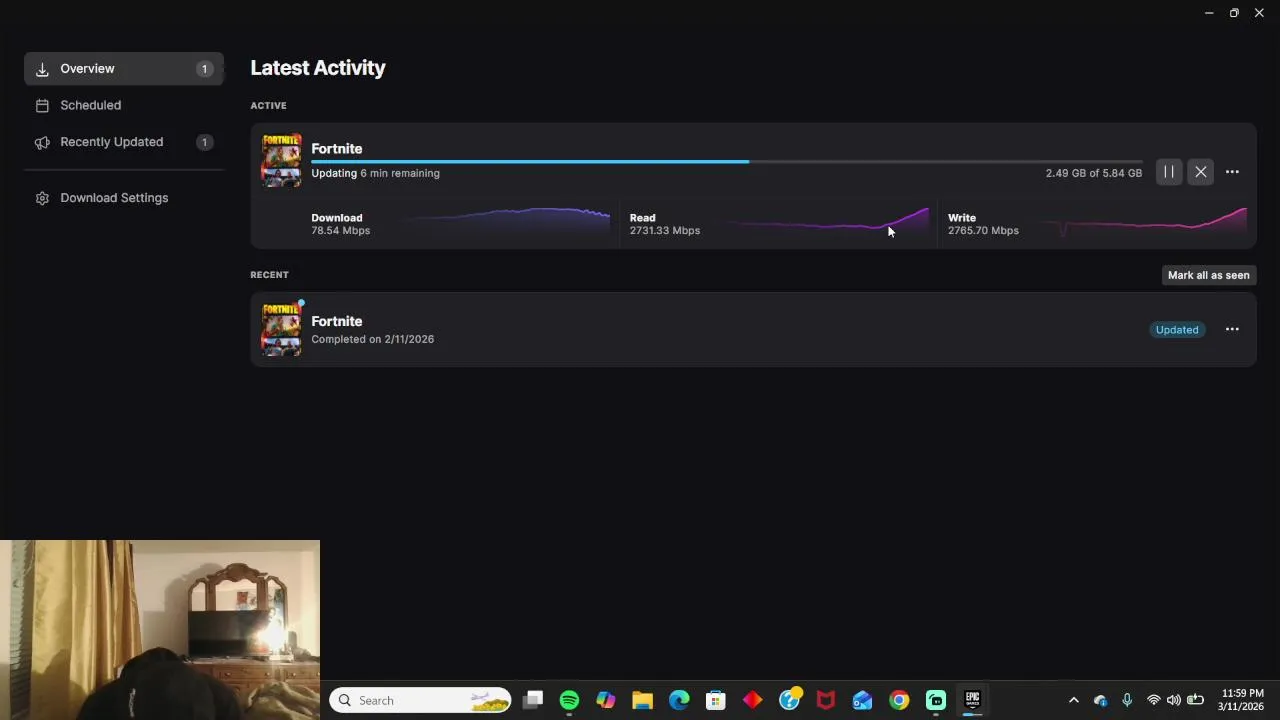Open more options for active Fortnite update
1280x720 pixels.
point(1232,172)
